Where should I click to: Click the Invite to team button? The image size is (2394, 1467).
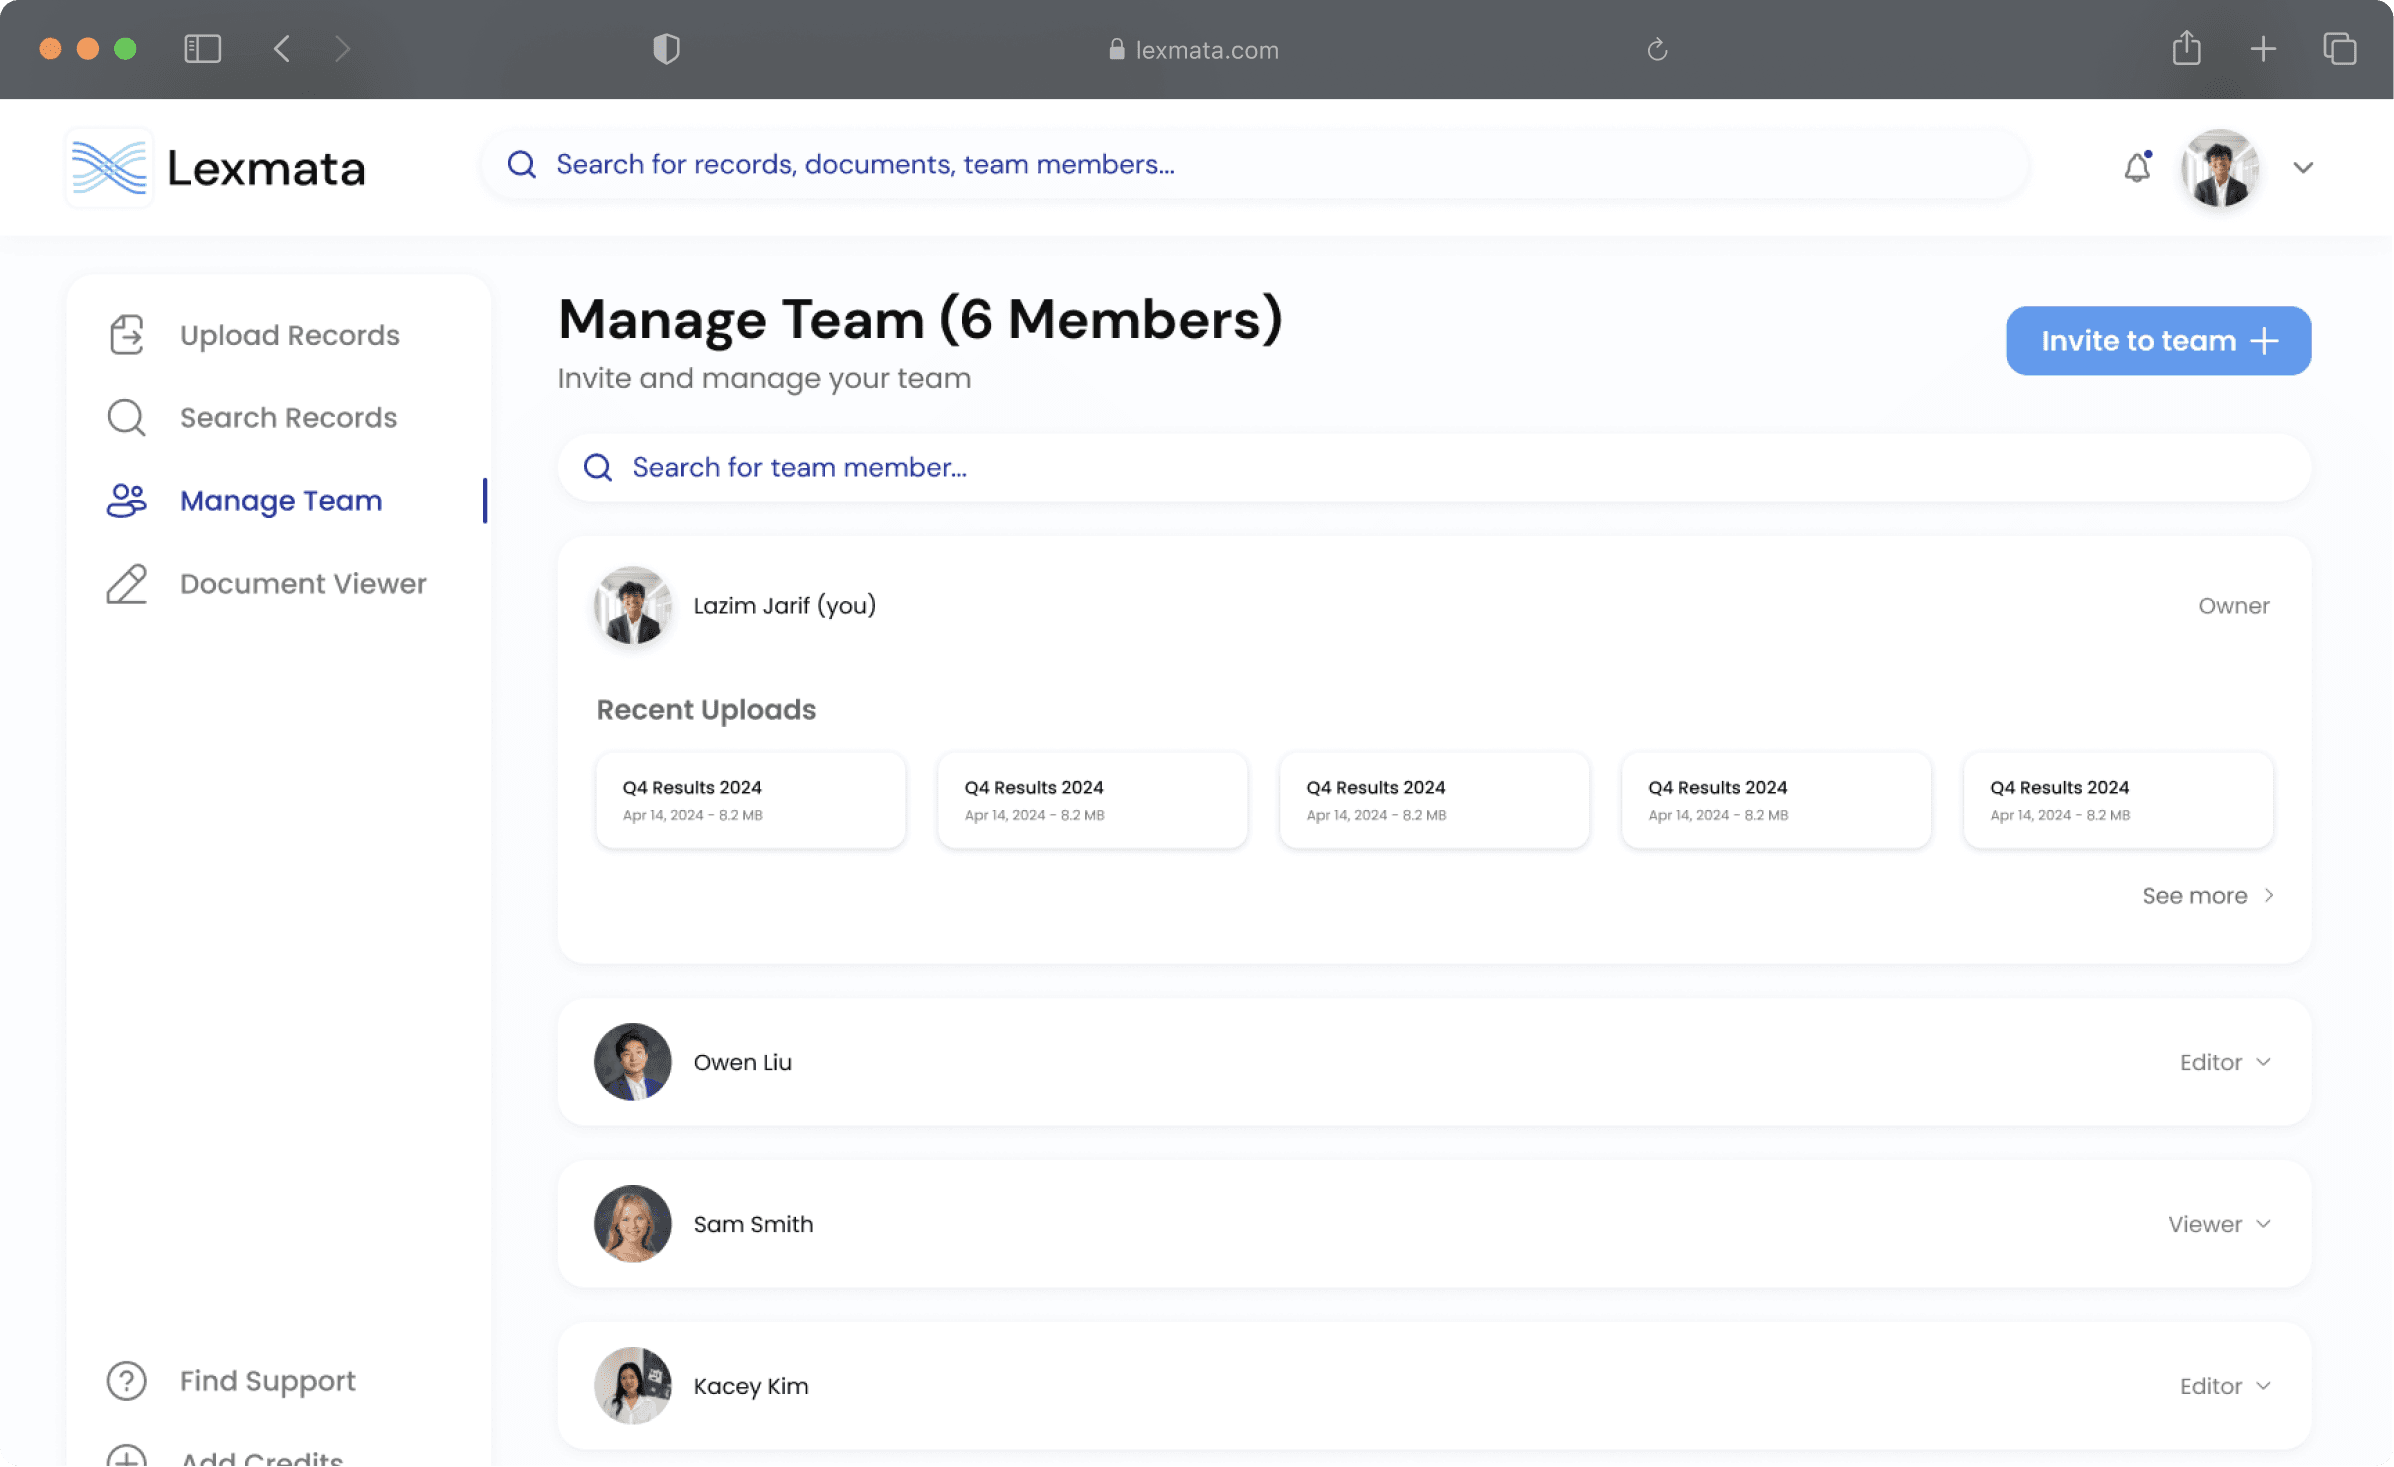(2158, 341)
